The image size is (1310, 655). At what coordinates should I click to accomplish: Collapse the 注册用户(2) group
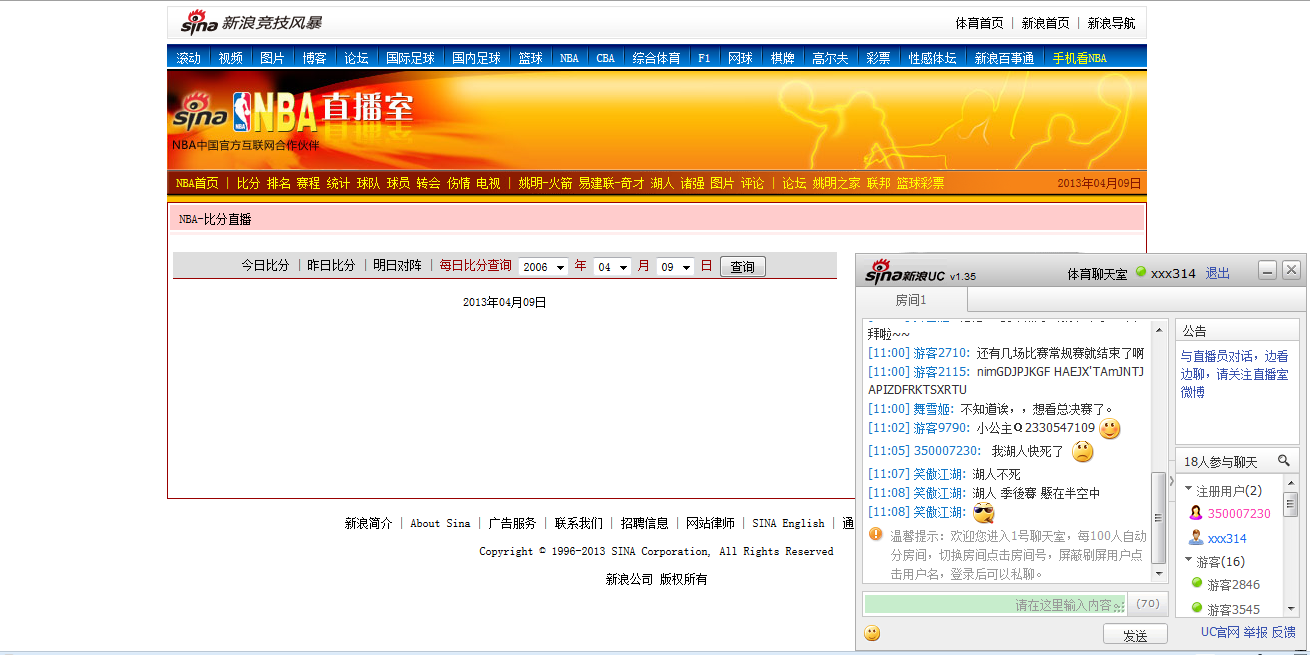pos(1189,490)
